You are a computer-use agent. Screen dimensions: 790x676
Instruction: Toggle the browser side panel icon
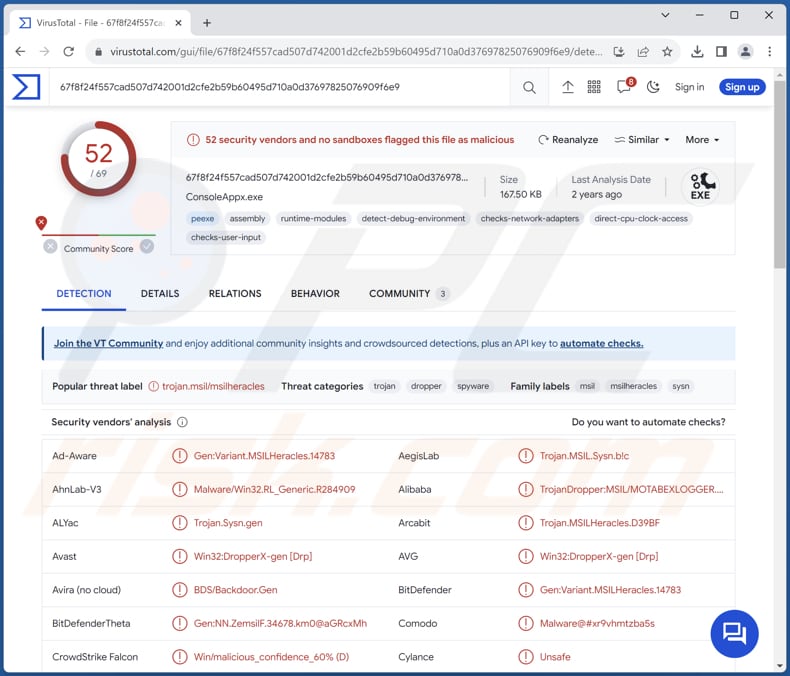click(721, 51)
